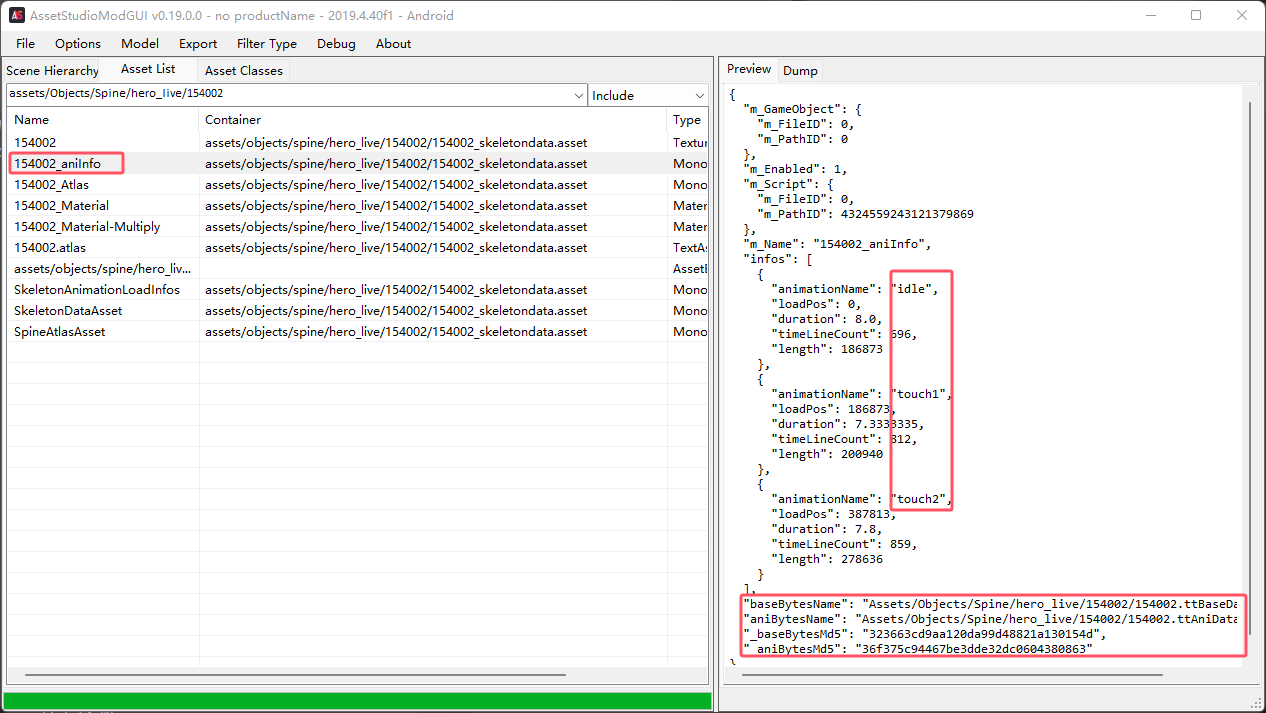Click the green loading progress bar
1266x713 pixels.
[x=357, y=701]
